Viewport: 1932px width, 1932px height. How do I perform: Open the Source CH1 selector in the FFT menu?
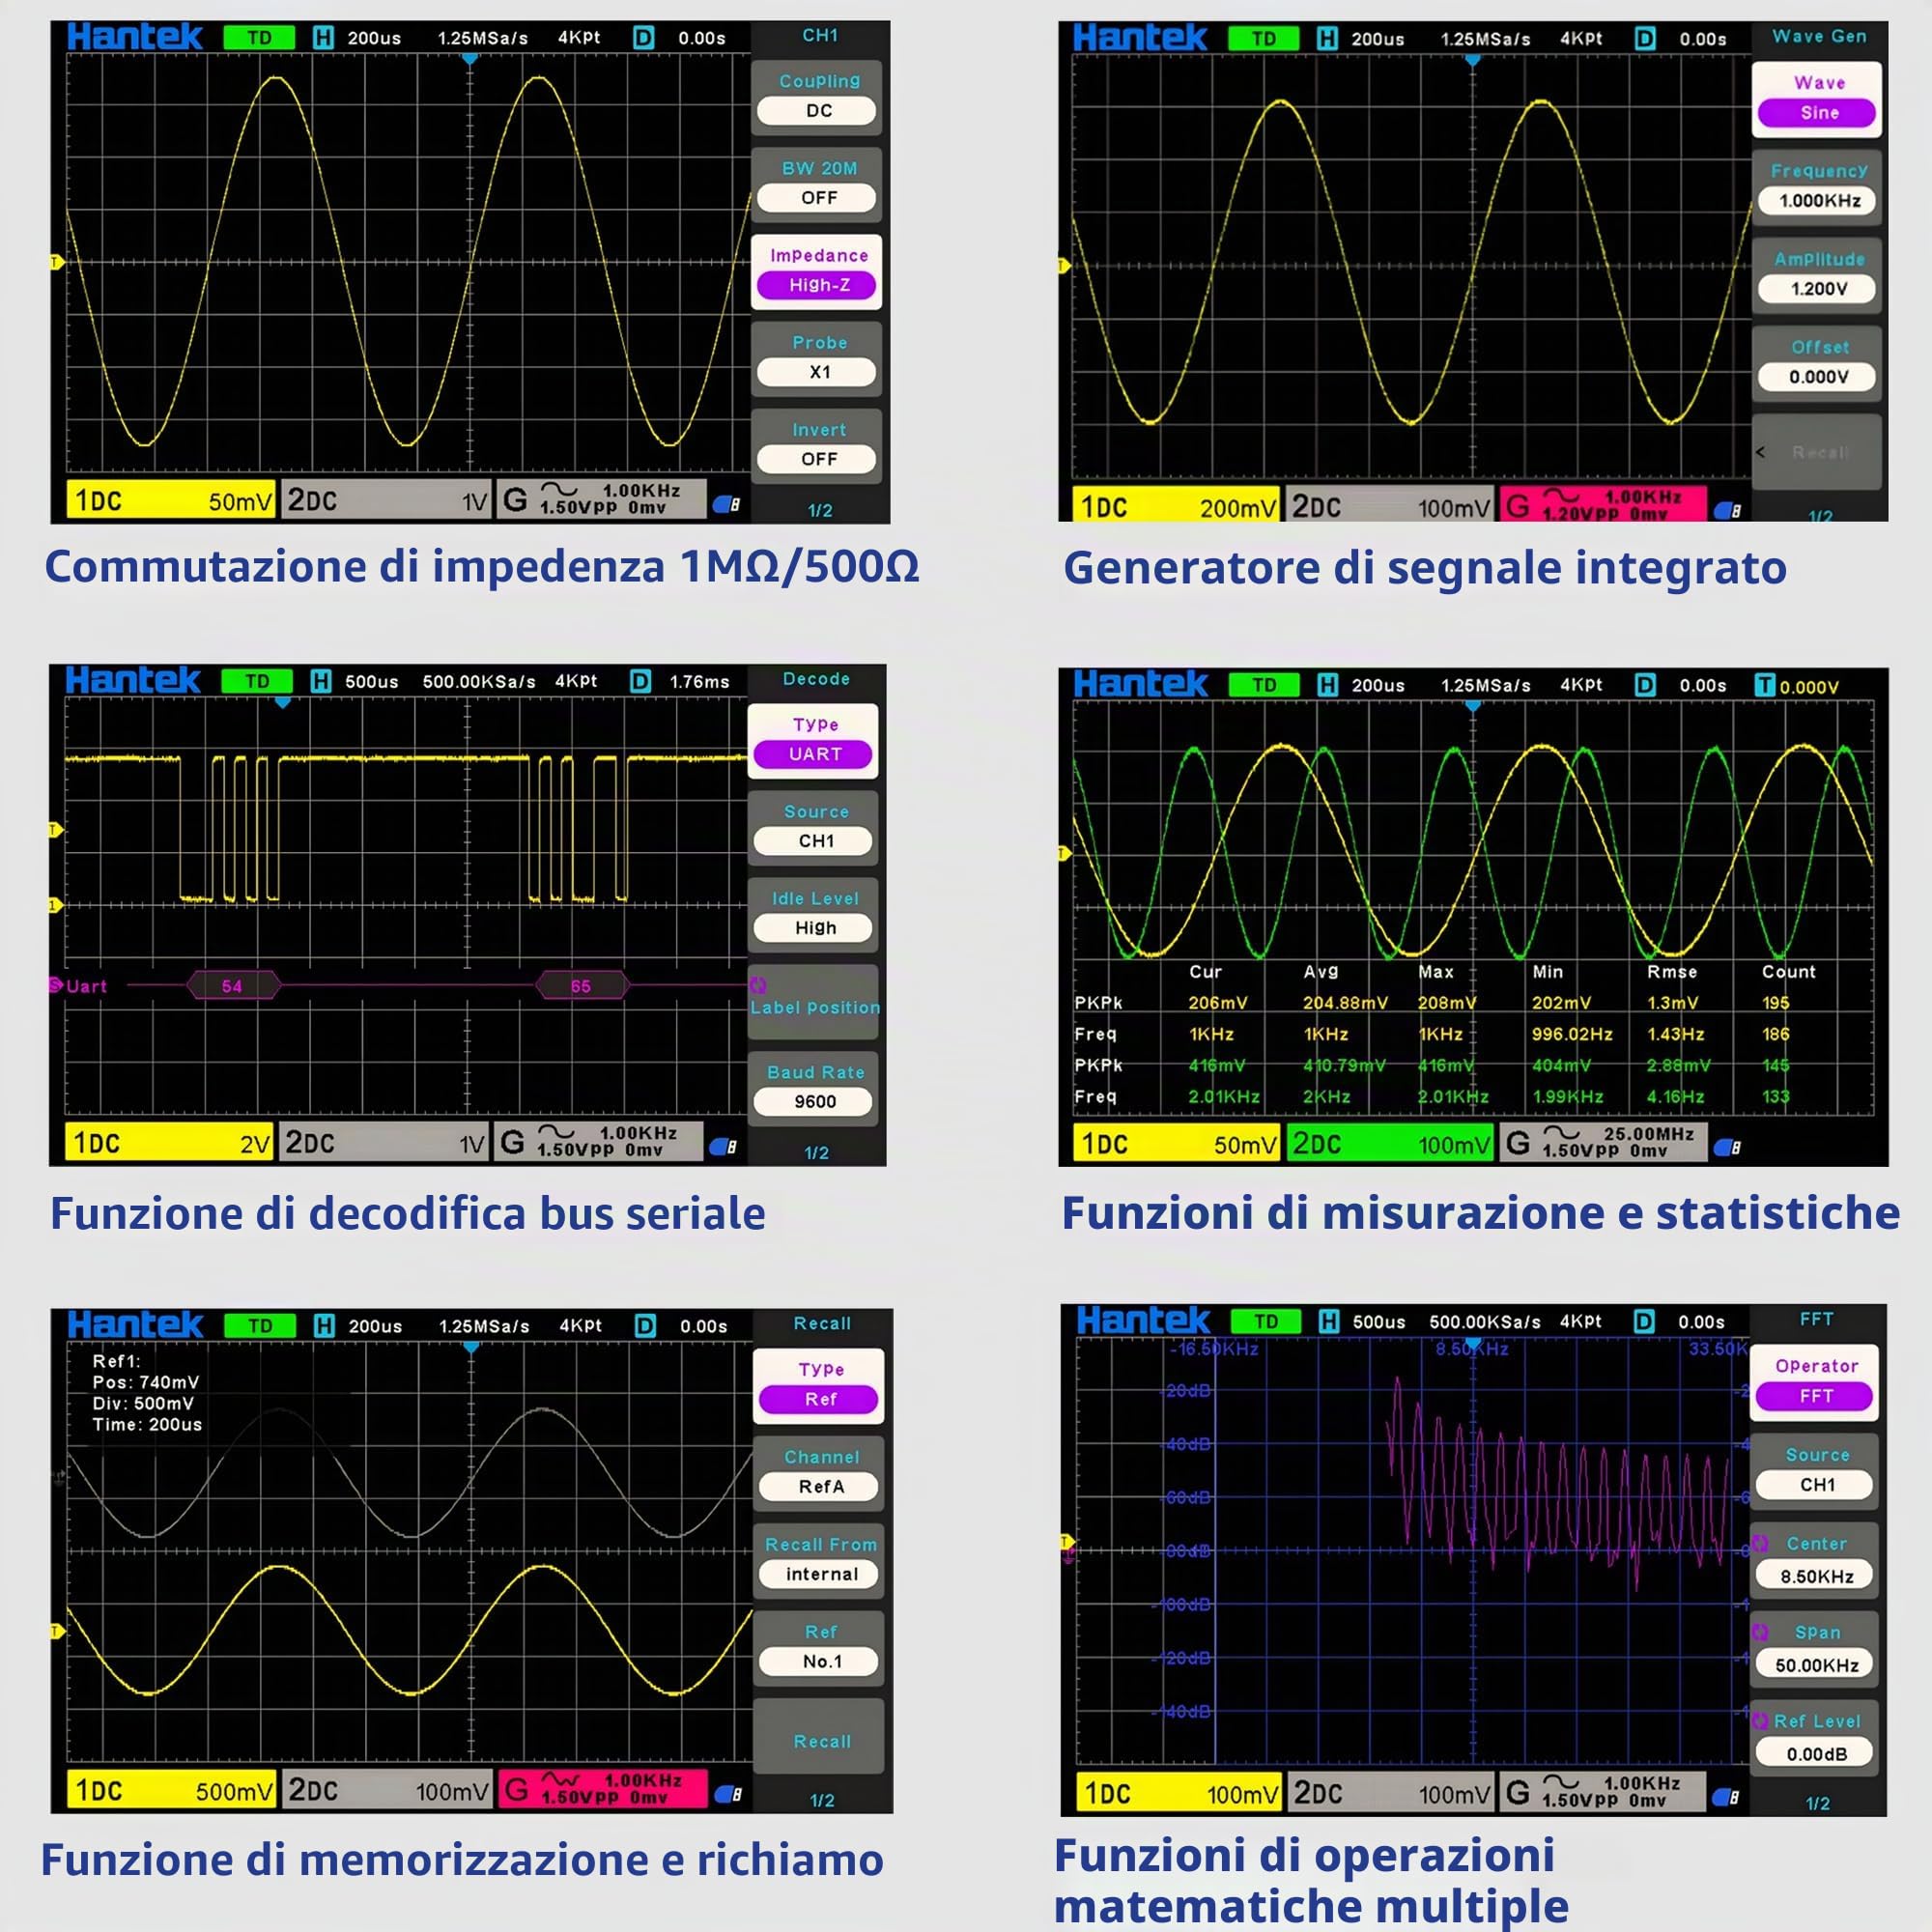point(1815,1471)
